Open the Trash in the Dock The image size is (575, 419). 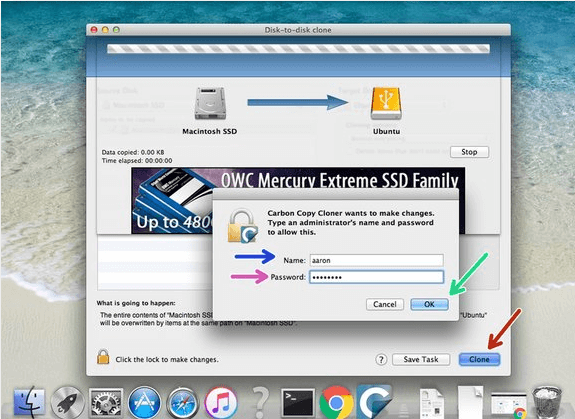pos(547,402)
